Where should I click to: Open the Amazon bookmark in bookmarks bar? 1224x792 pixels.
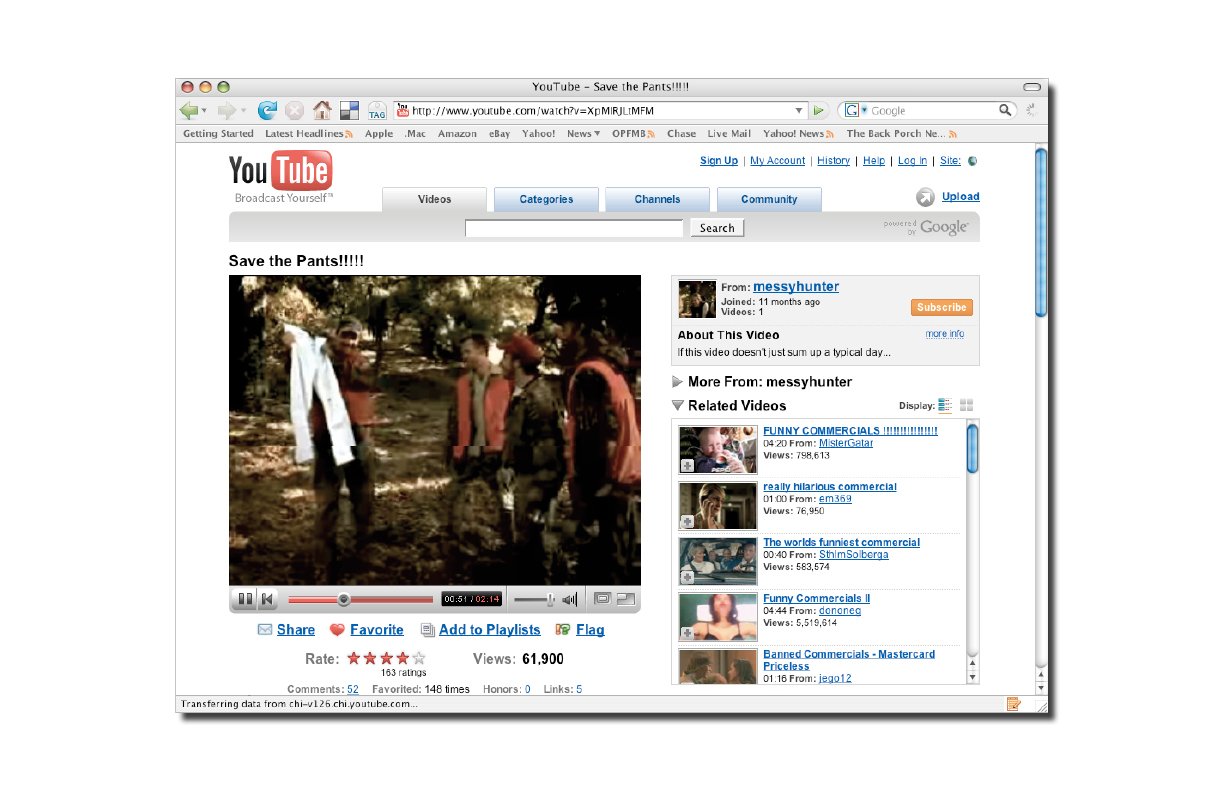tap(457, 134)
